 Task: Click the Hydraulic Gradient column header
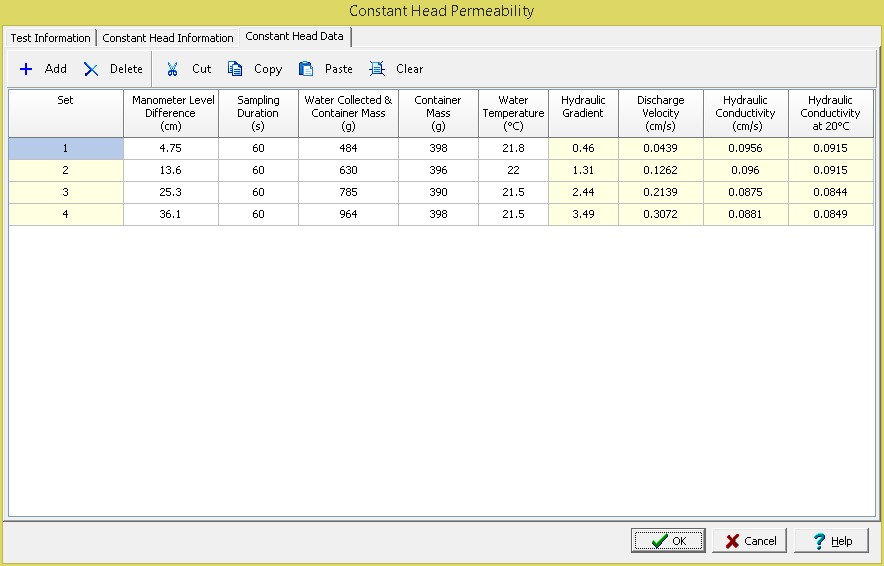(x=583, y=113)
